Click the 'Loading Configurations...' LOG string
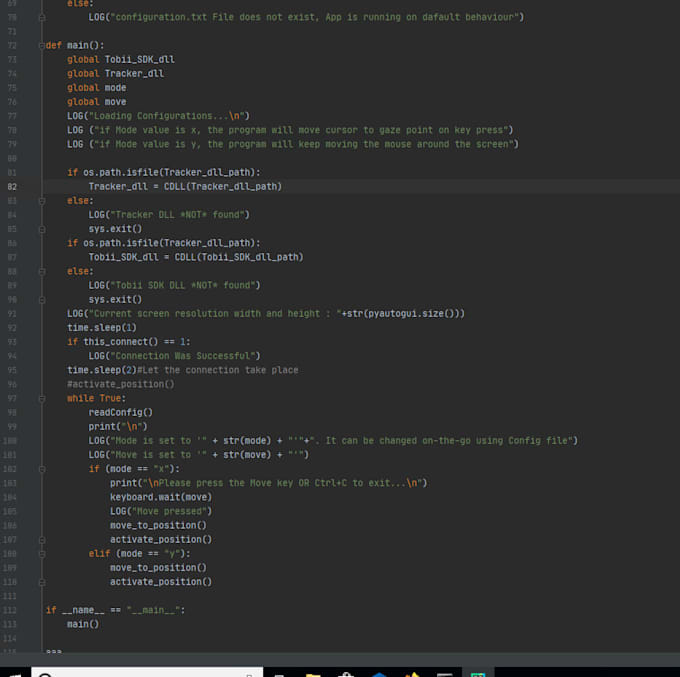This screenshot has height=677, width=680. click(167, 116)
